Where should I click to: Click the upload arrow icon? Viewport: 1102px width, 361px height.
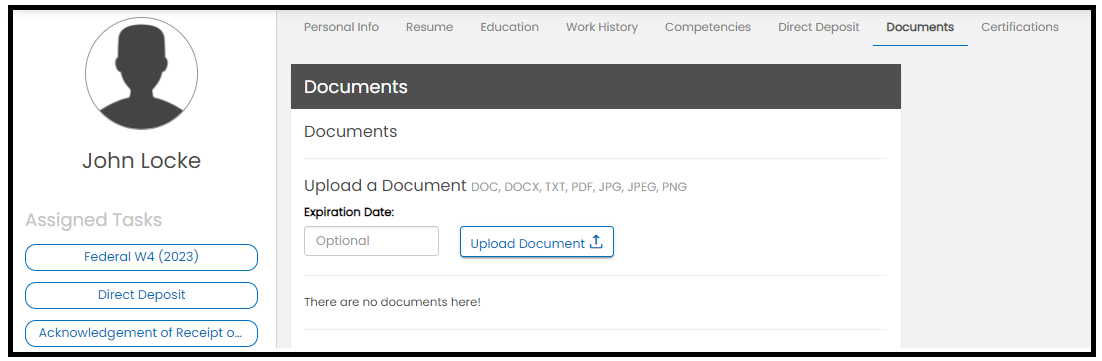[596, 242]
